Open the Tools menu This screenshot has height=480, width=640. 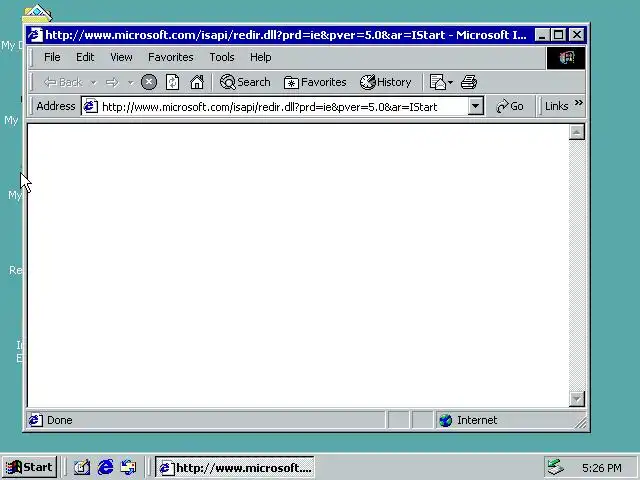click(x=222, y=57)
